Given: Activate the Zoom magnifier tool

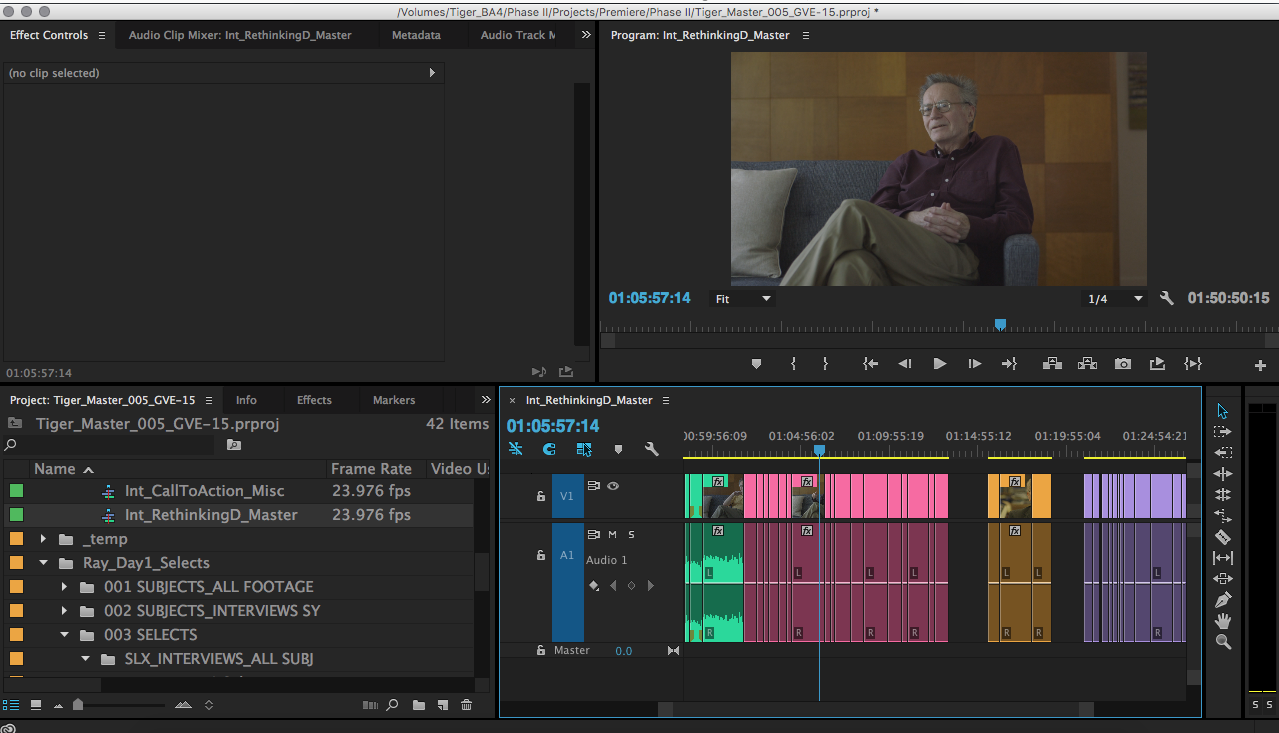Looking at the screenshot, I should pos(1222,642).
